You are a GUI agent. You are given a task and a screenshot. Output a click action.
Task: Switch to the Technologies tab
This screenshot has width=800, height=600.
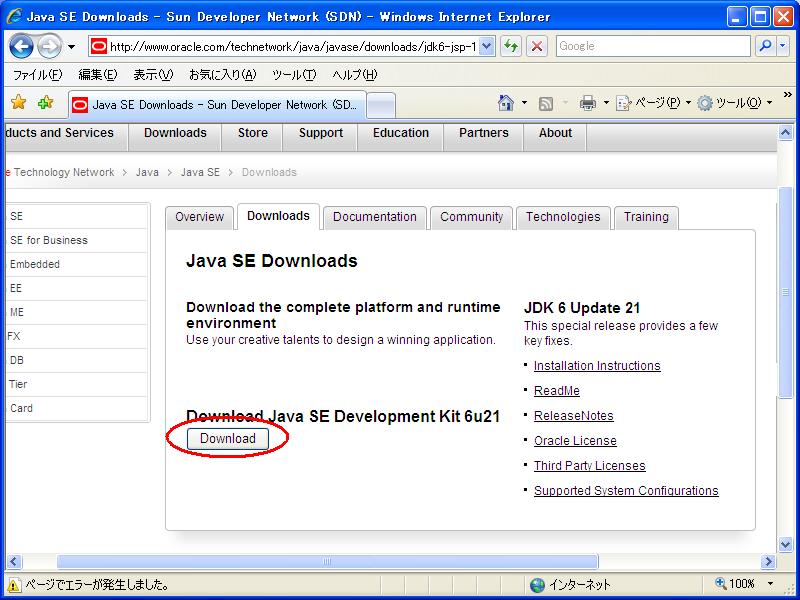pyautogui.click(x=563, y=217)
